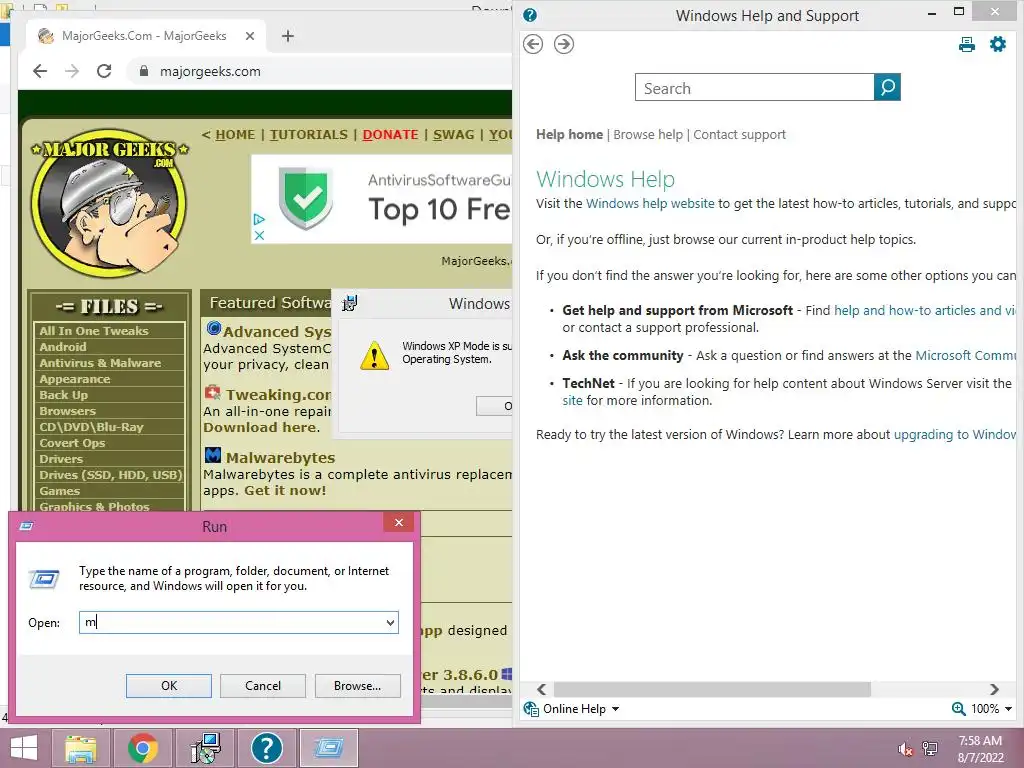Image resolution: width=1024 pixels, height=768 pixels.
Task: Open the DONATE menu link
Action: tap(390, 135)
